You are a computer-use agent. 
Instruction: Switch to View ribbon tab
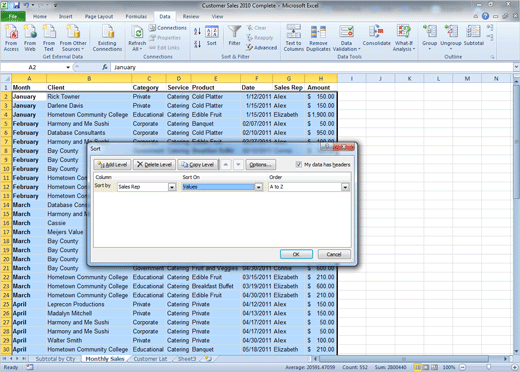coord(217,16)
